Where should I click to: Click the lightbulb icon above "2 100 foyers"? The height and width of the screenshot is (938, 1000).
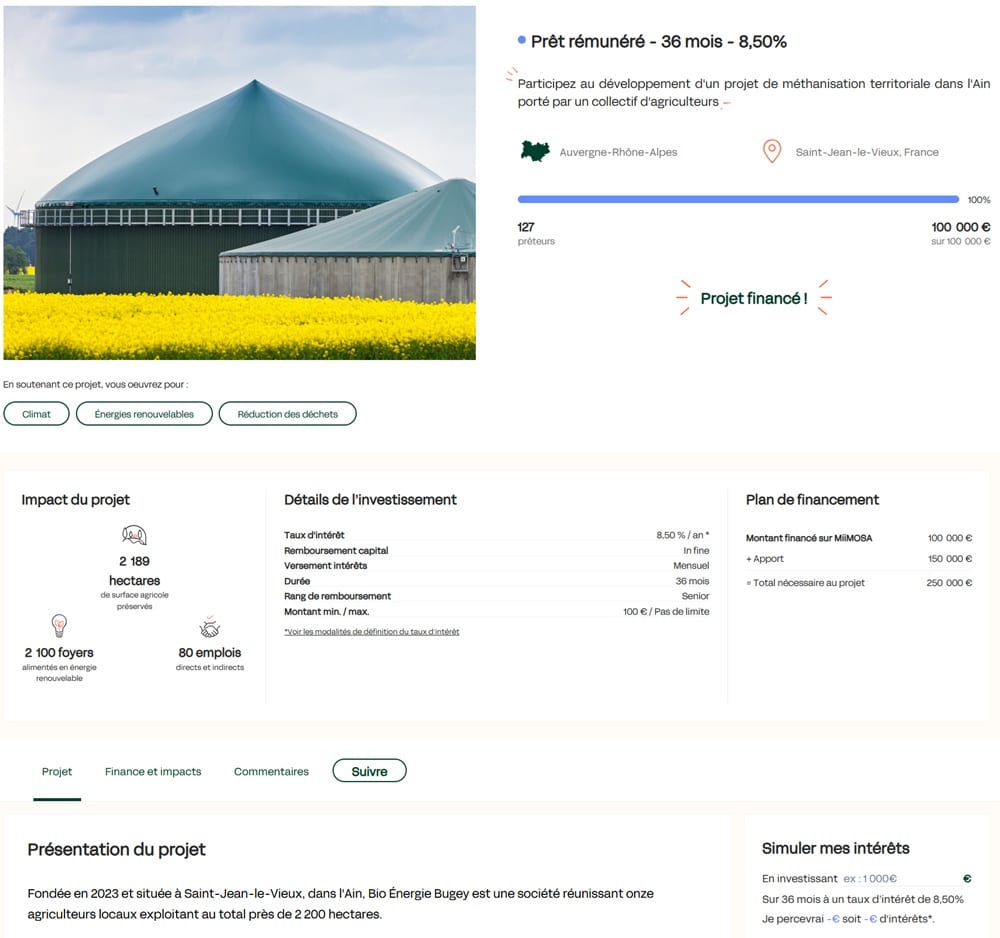[x=59, y=628]
